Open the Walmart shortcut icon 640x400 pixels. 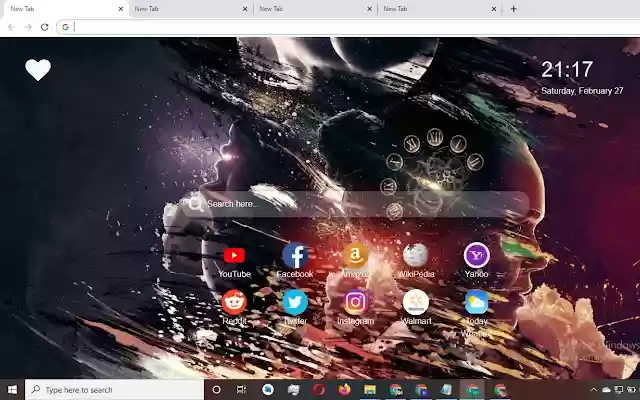(x=416, y=302)
